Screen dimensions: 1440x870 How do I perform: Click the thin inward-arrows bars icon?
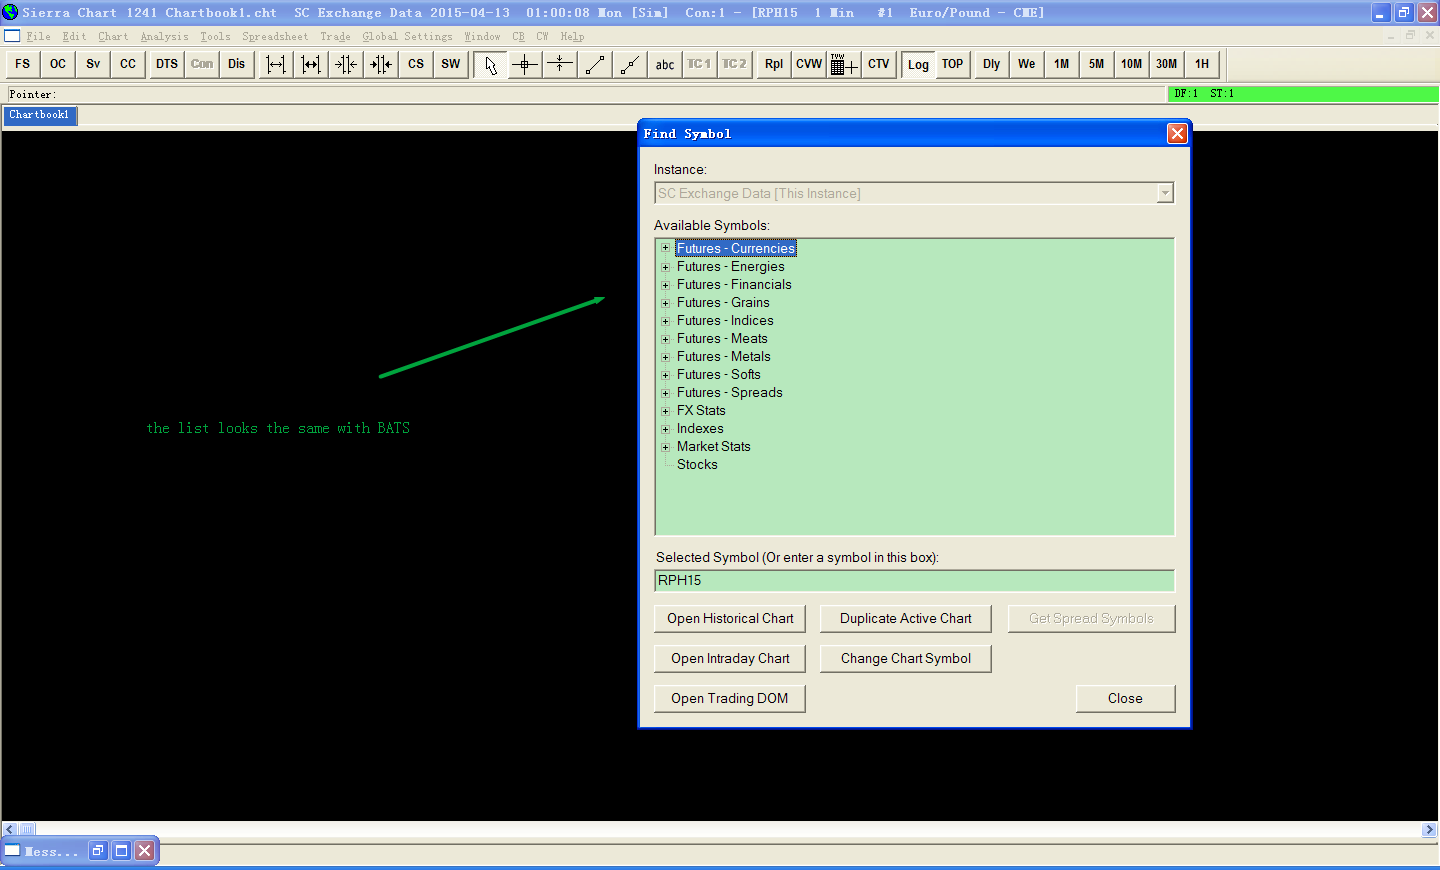pyautogui.click(x=346, y=64)
